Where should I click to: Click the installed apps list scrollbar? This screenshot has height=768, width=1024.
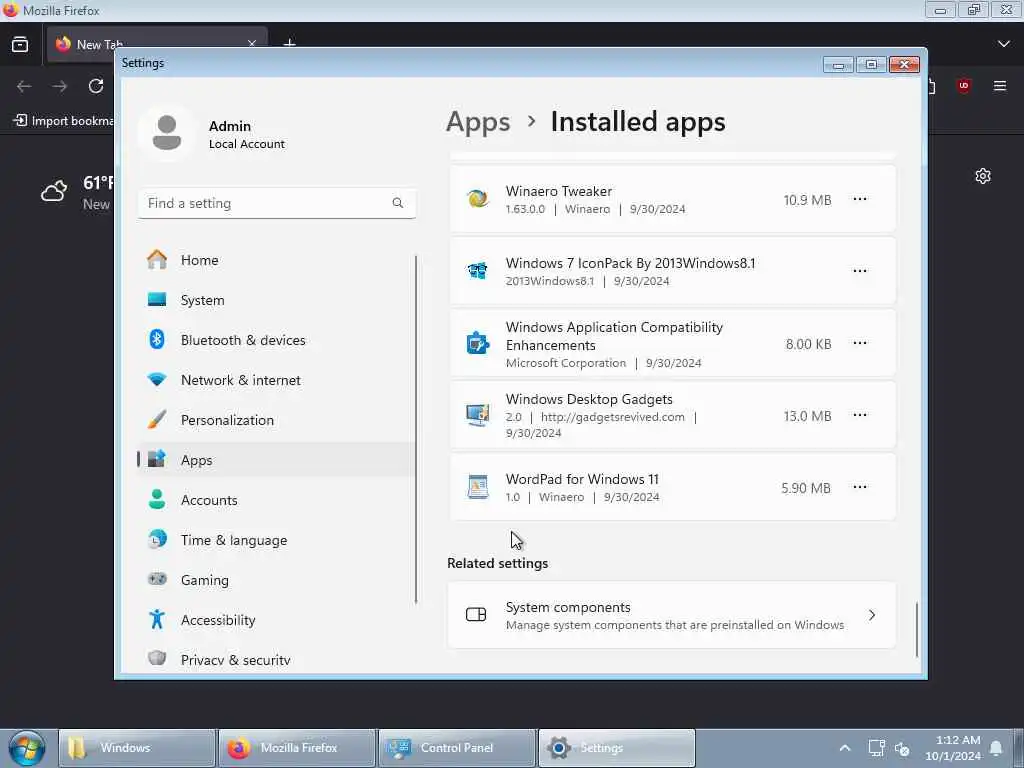(916, 629)
